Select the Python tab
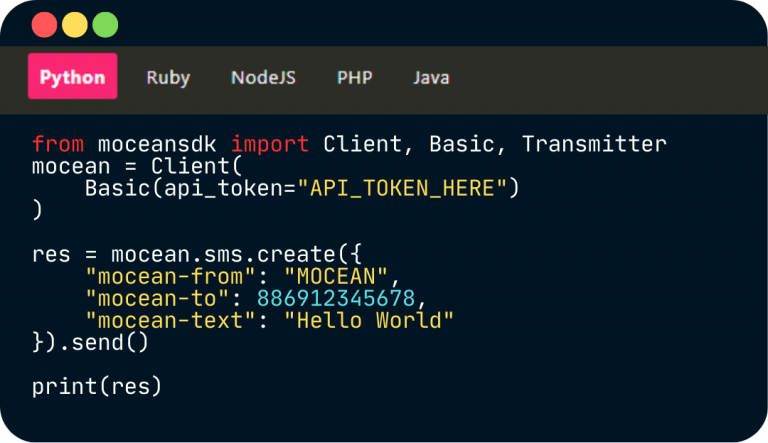This screenshot has width=768, height=443. pos(73,77)
